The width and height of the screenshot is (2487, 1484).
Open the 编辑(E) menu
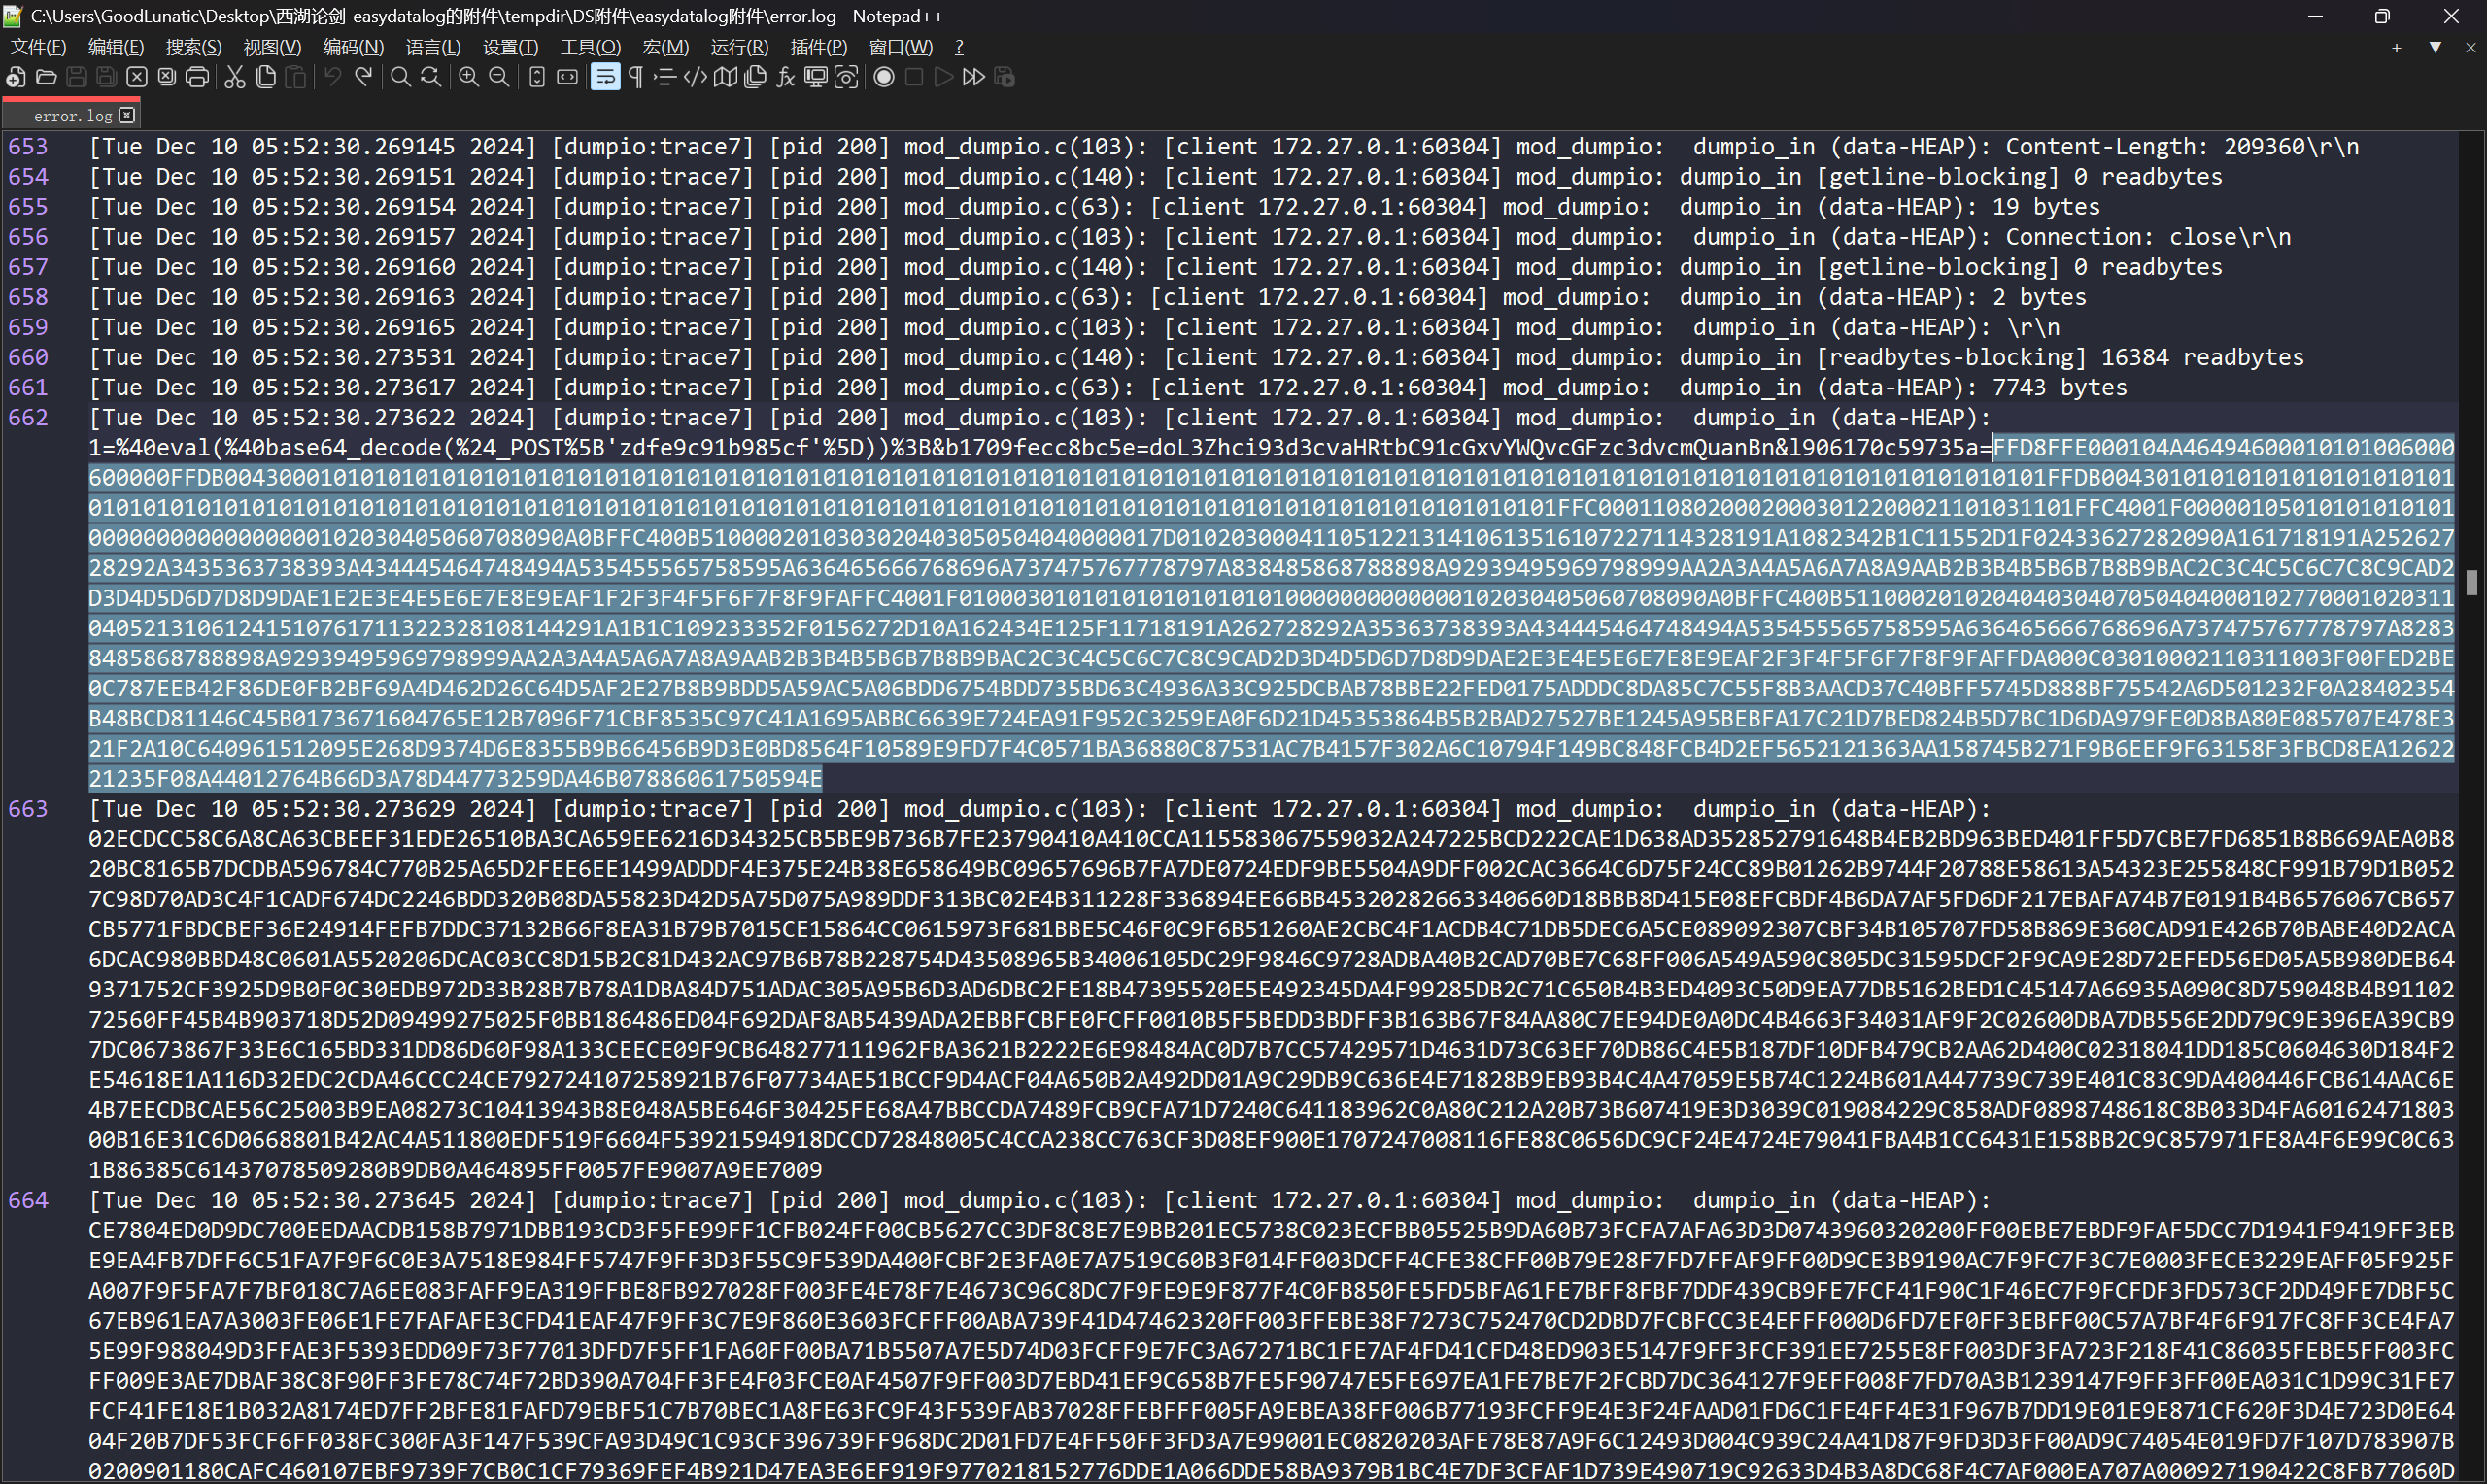point(116,47)
